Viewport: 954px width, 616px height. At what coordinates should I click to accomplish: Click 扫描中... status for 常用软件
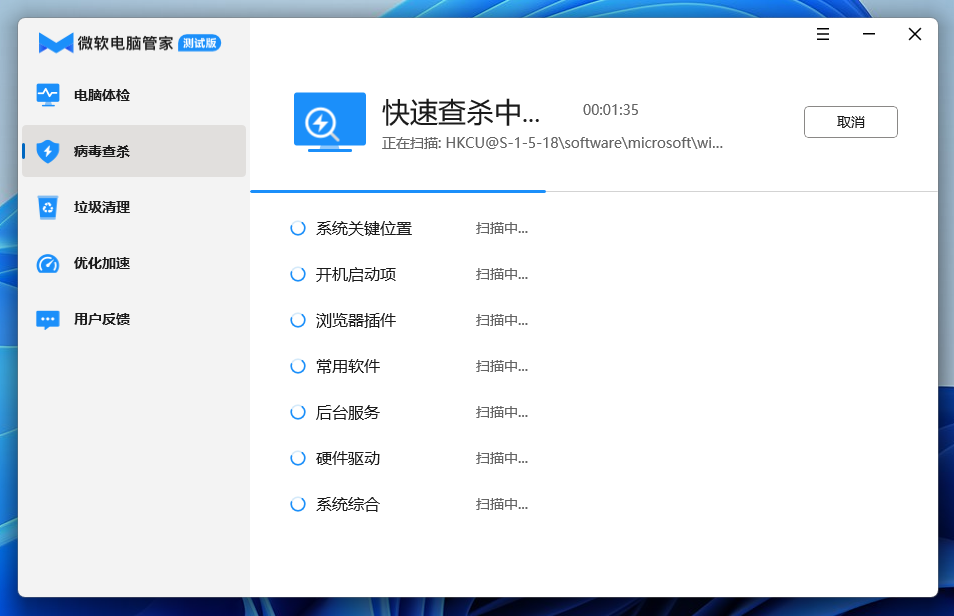(x=501, y=366)
